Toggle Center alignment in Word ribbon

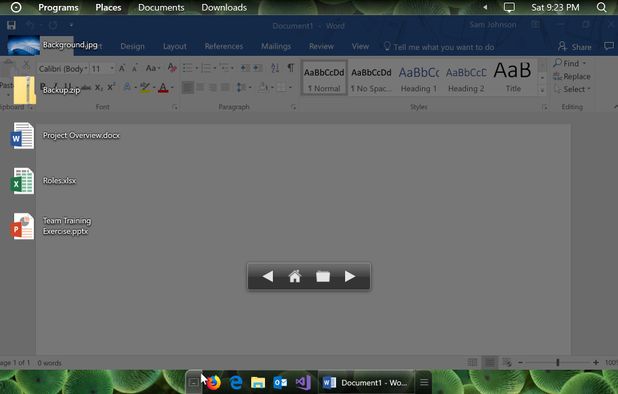point(200,87)
